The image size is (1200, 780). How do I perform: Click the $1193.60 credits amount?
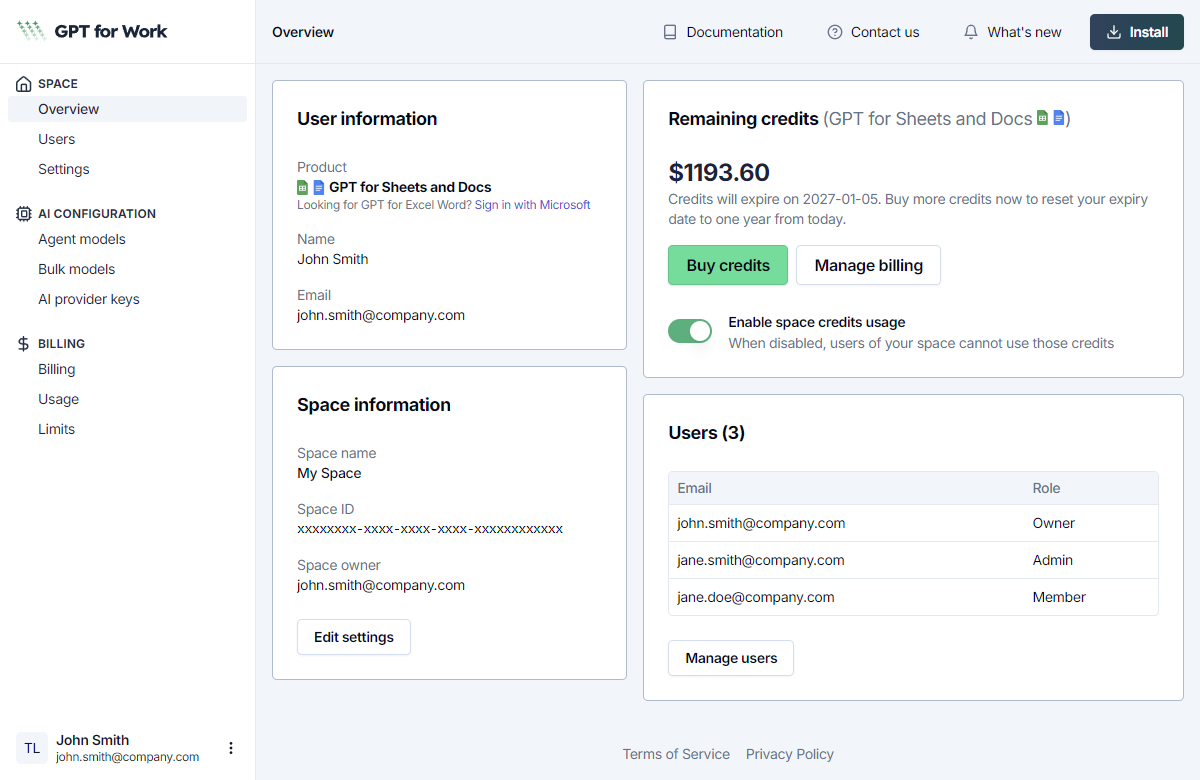[719, 172]
